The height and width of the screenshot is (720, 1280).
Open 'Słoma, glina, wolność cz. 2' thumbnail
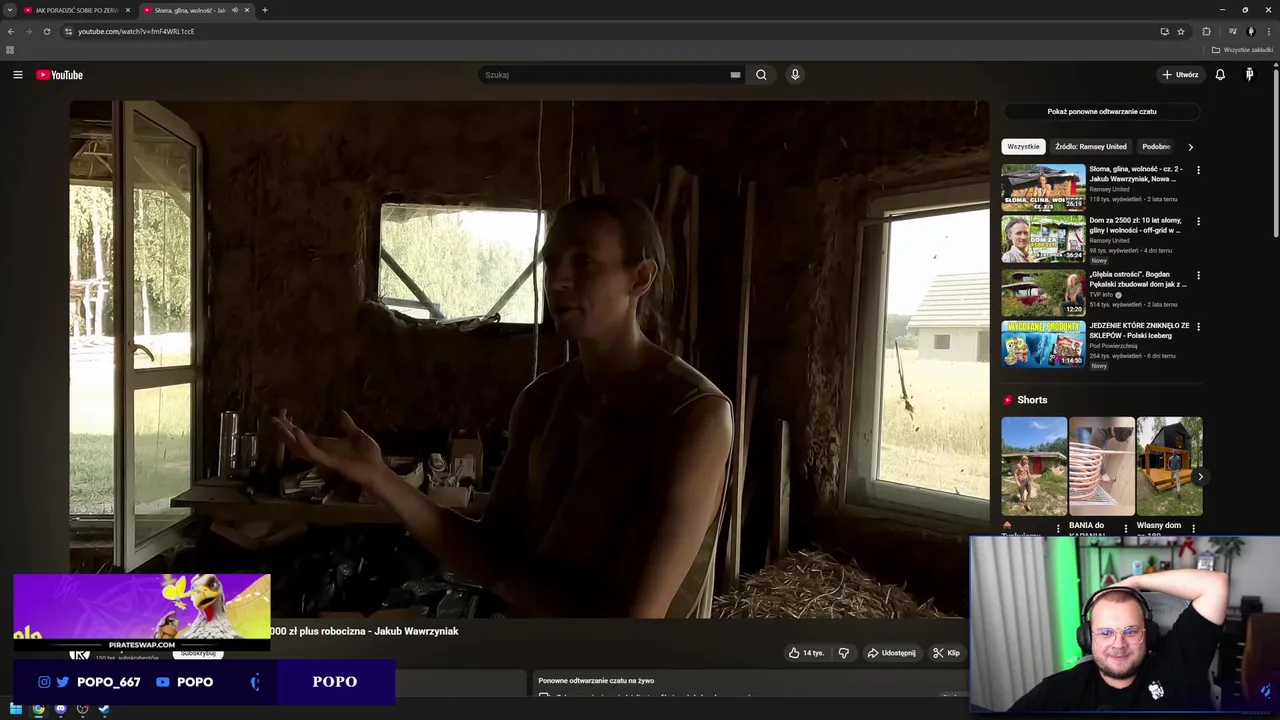click(1043, 187)
